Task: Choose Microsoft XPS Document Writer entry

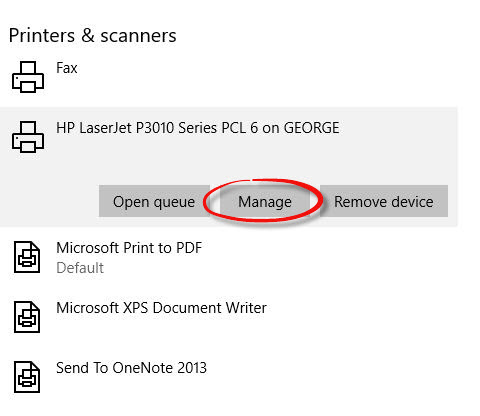Action: [x=161, y=308]
